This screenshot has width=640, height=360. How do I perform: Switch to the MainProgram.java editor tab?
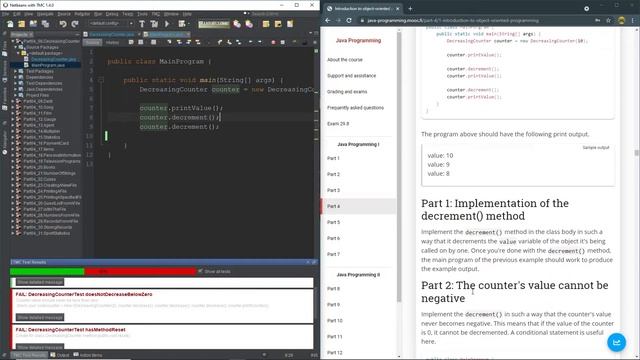tap(167, 35)
